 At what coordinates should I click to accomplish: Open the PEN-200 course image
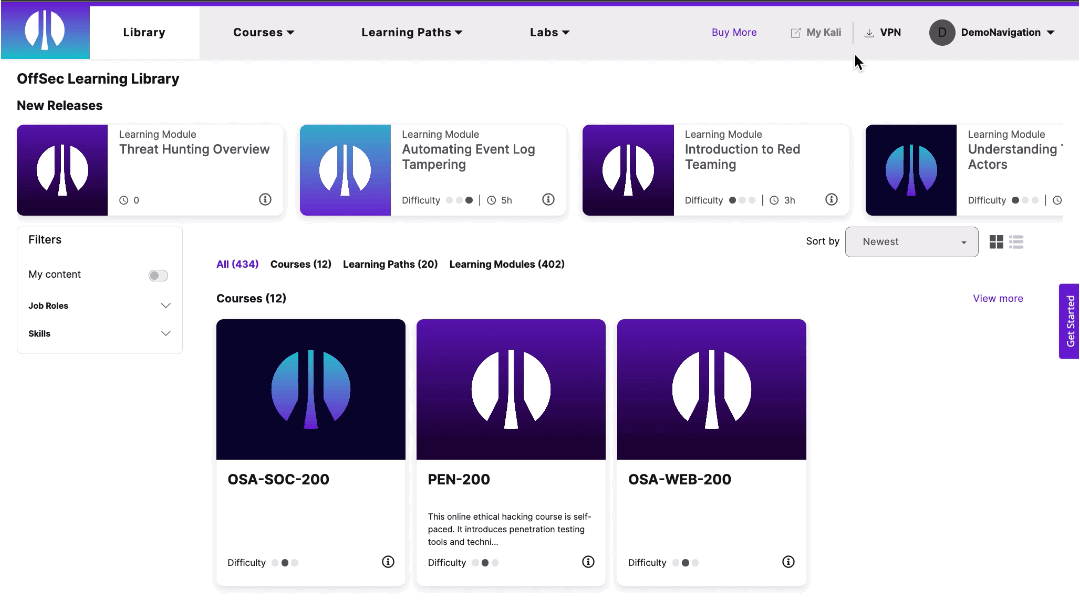point(511,389)
